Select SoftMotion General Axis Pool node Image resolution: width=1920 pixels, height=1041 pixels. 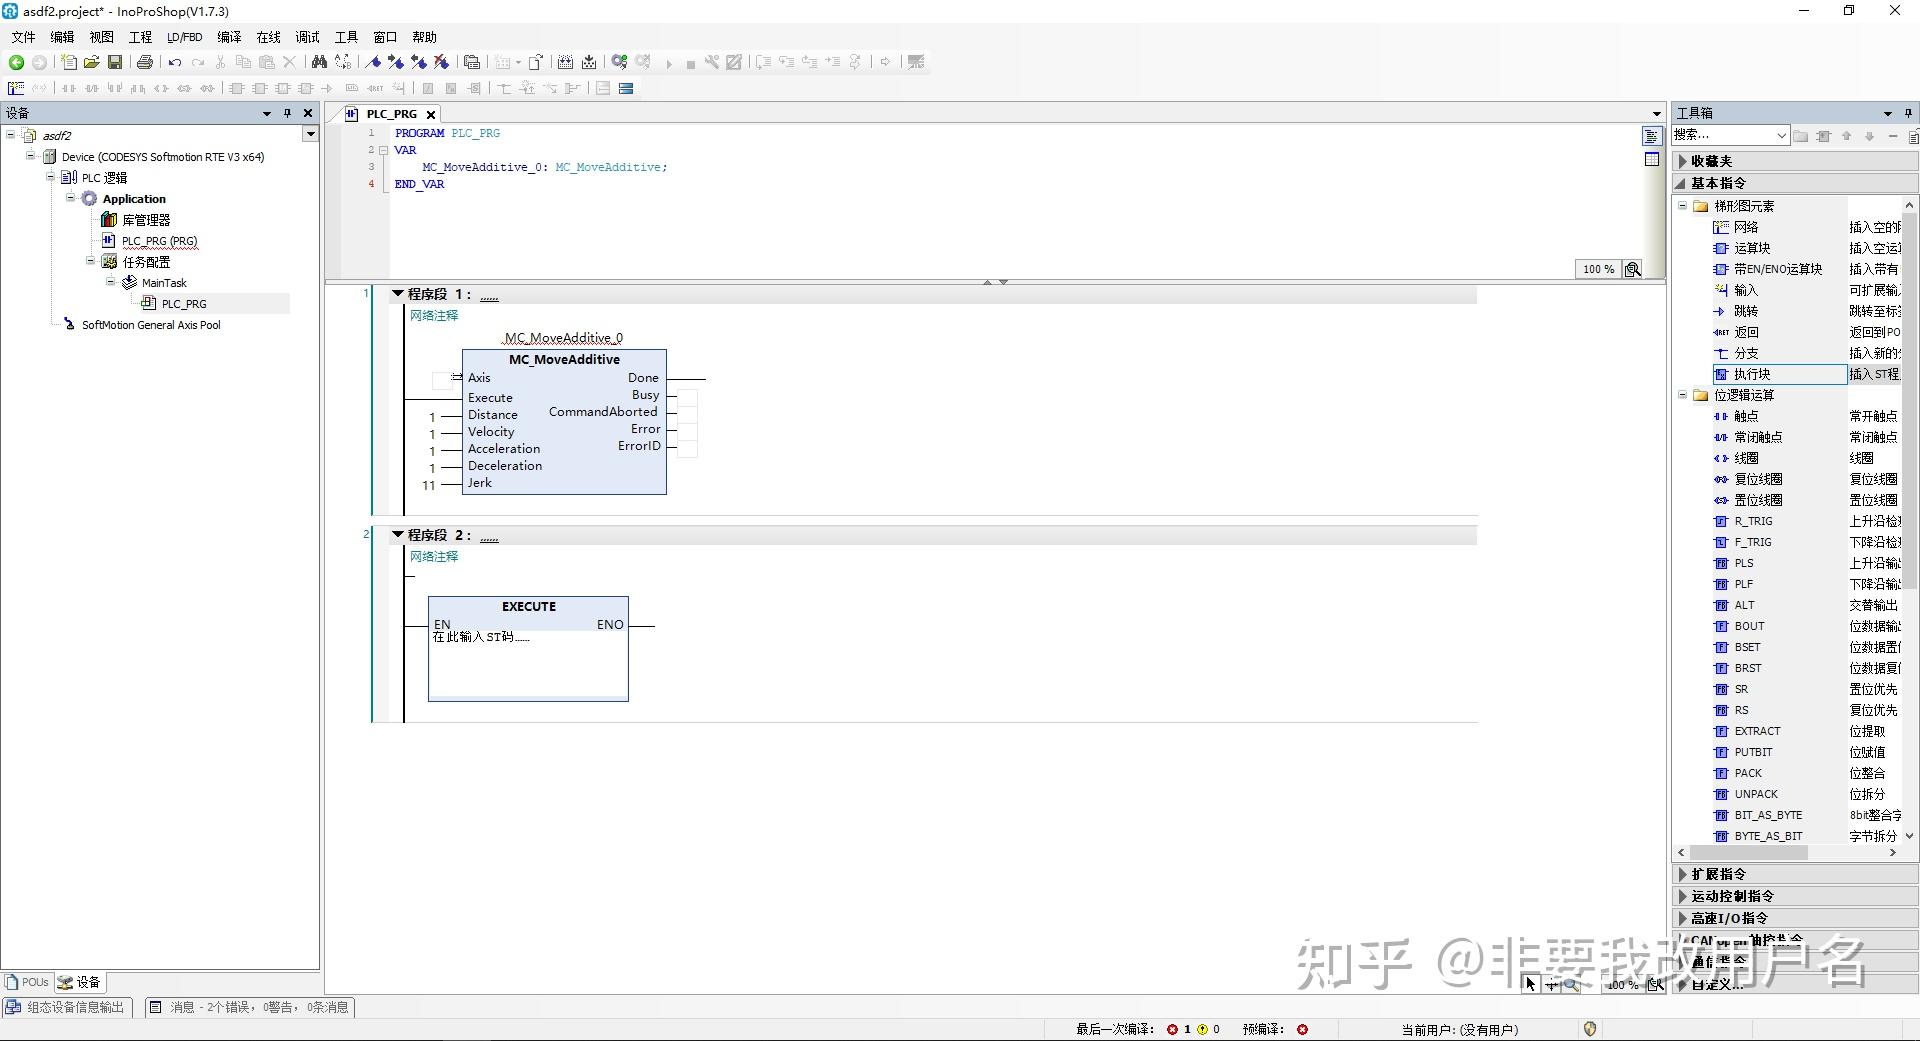pos(151,325)
